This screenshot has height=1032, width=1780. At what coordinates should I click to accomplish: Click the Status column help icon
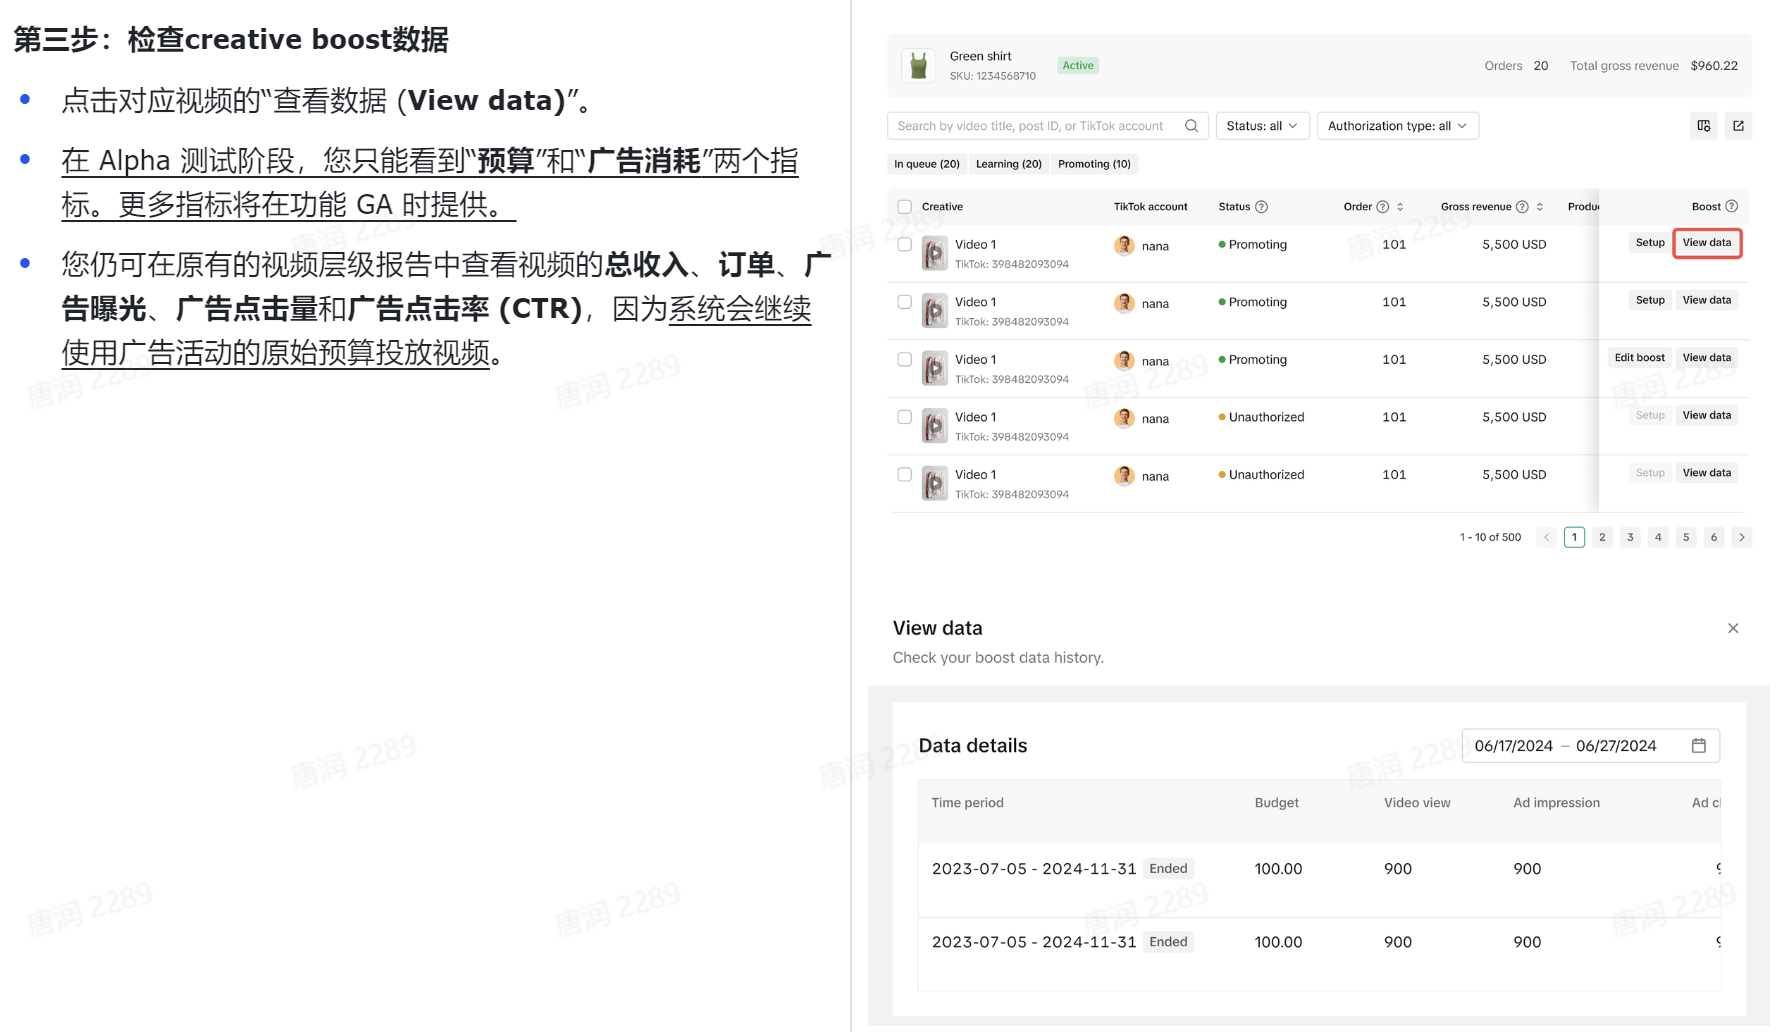1261,207
